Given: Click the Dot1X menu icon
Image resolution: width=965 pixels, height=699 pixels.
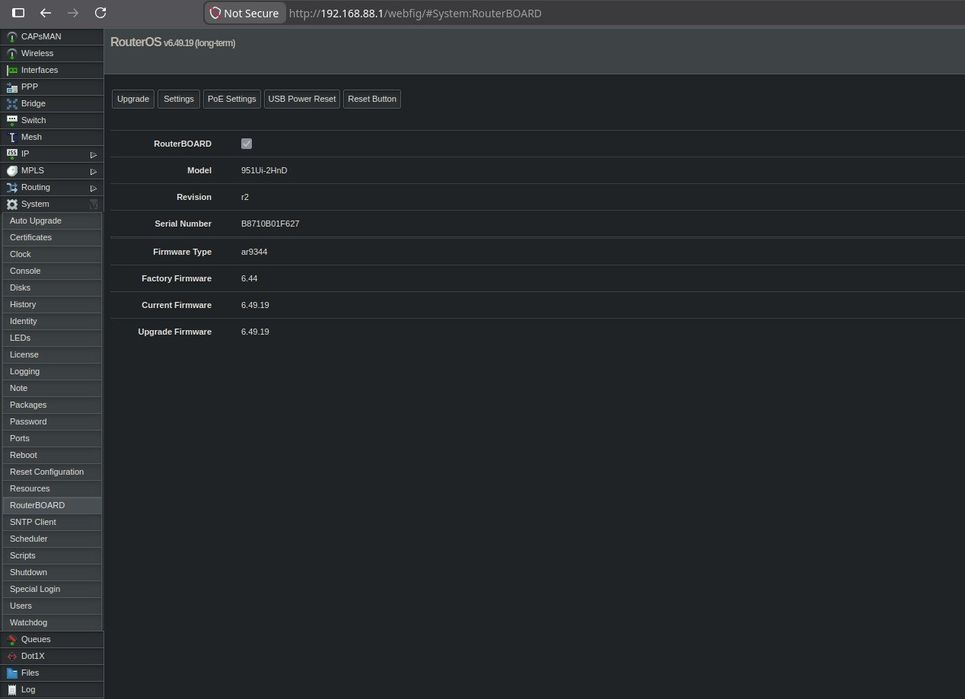Looking at the screenshot, I should [12, 657].
